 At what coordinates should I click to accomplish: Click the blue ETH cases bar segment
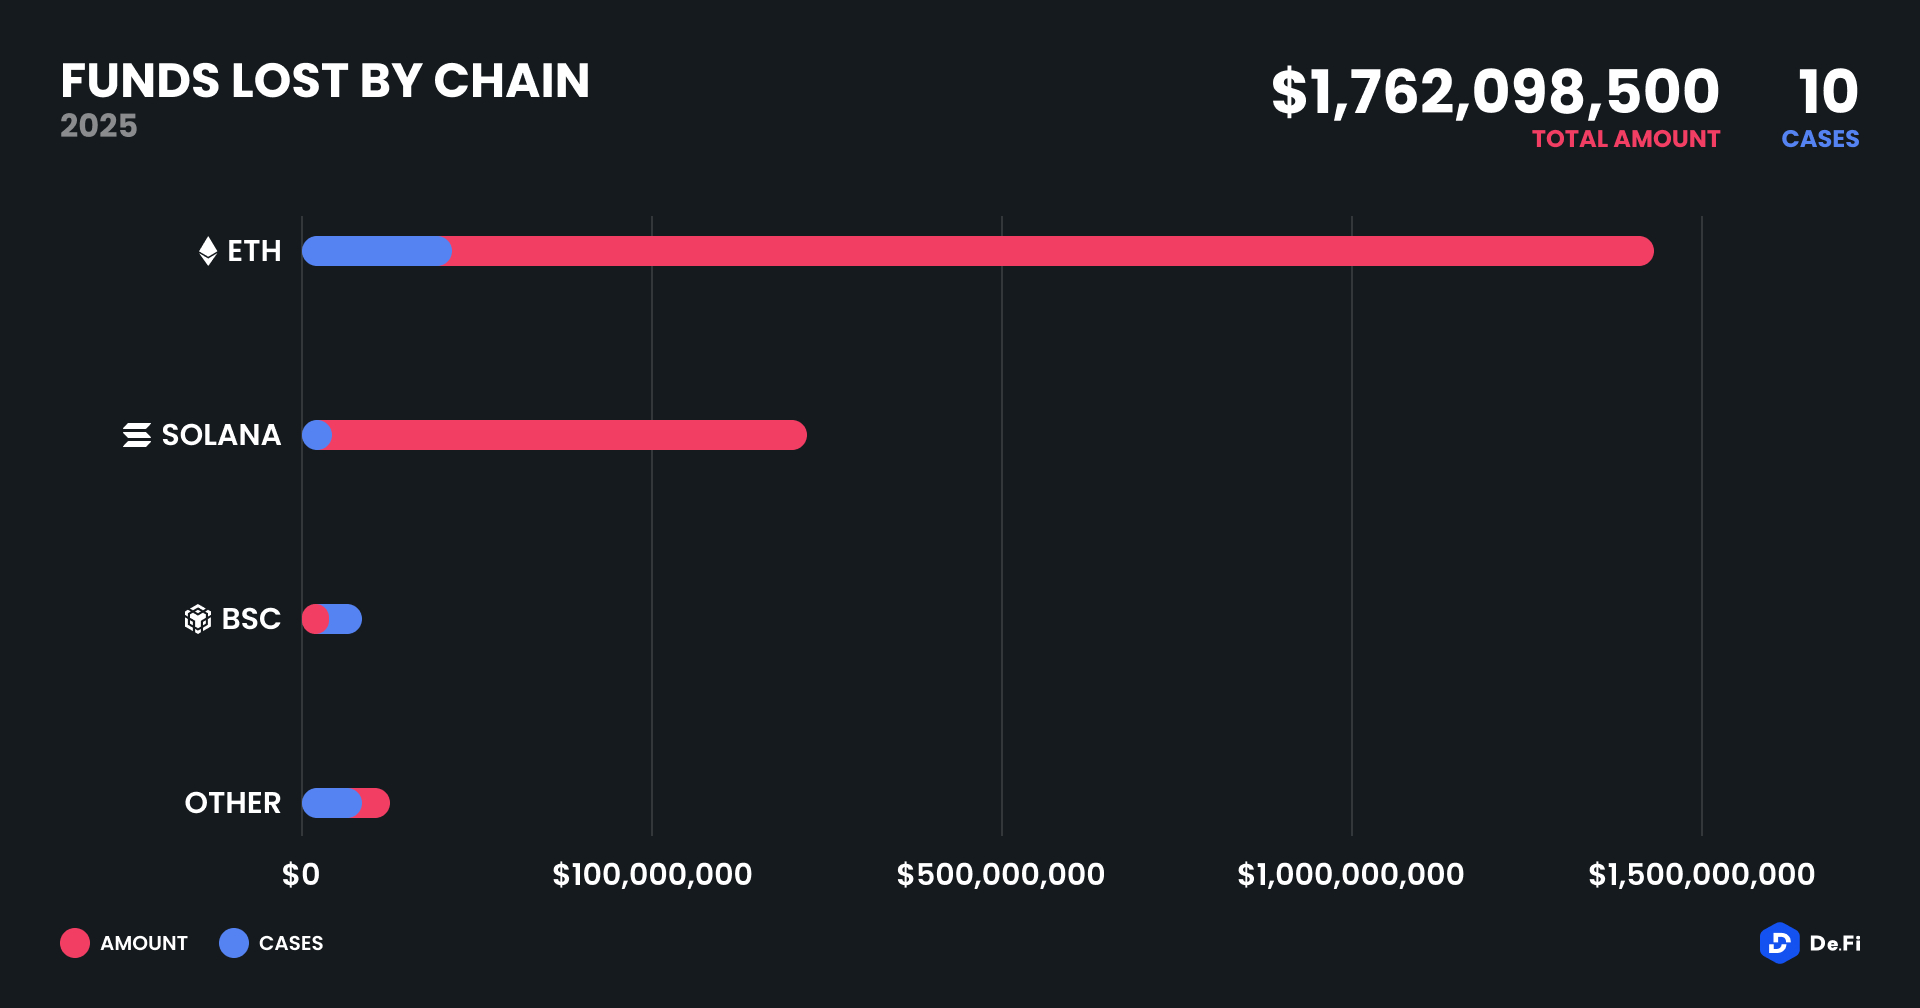click(376, 251)
